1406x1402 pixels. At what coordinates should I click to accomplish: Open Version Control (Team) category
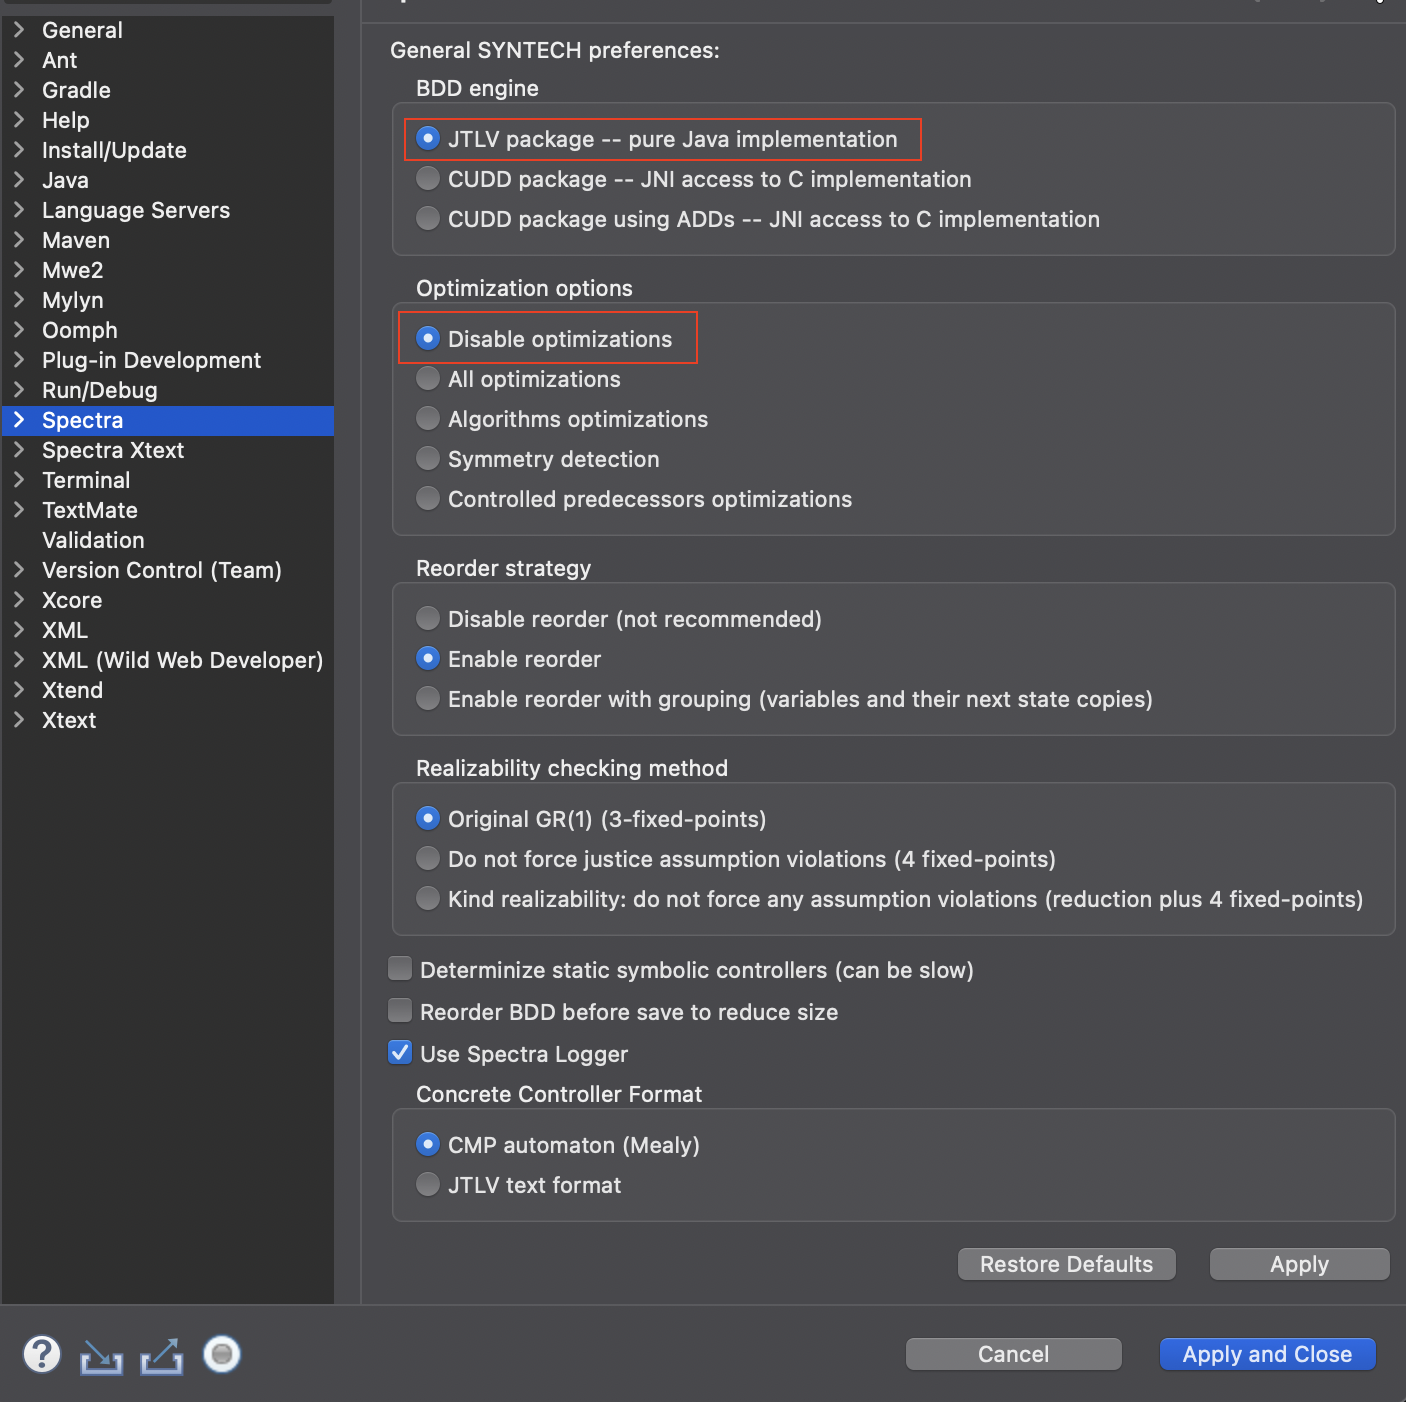162,570
